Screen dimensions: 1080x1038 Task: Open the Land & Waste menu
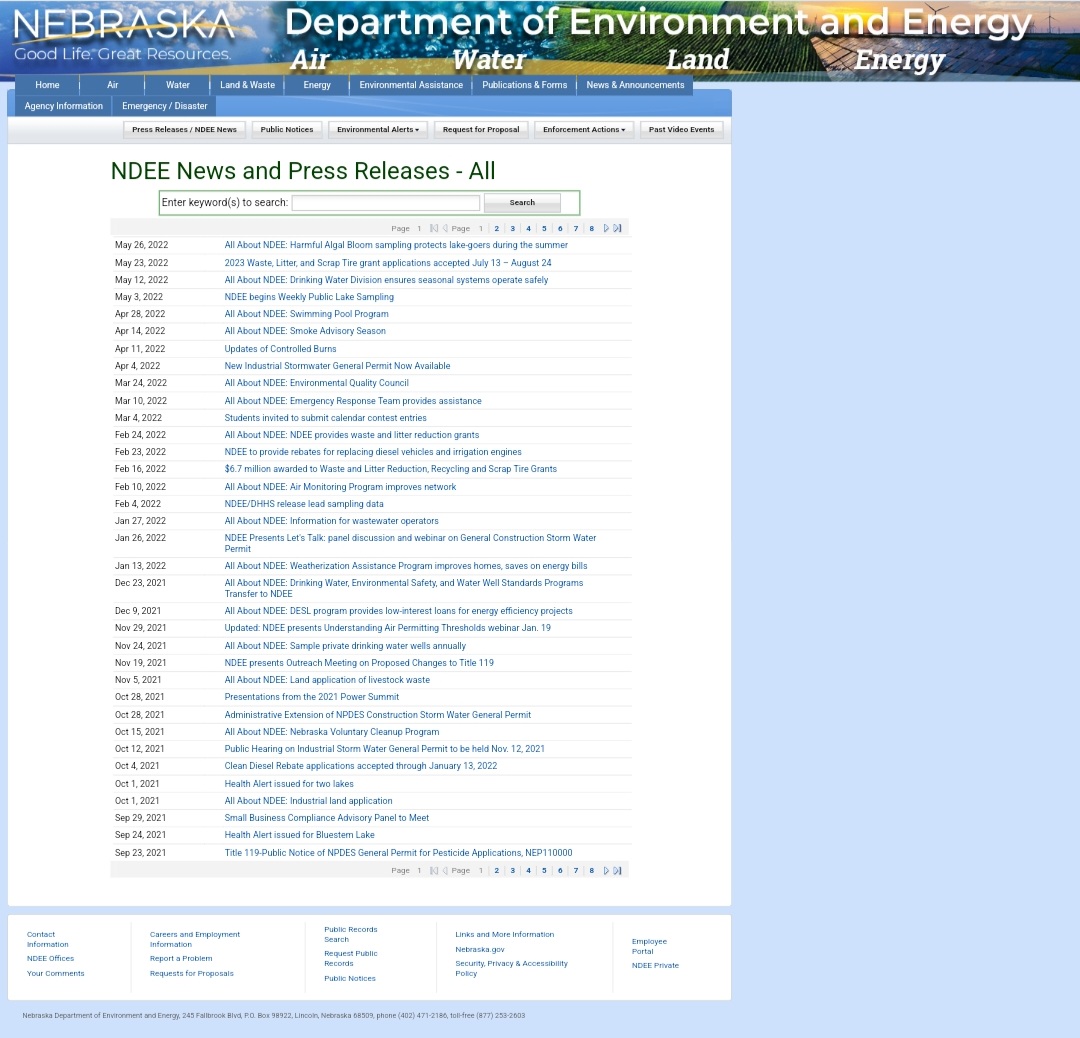(x=247, y=85)
